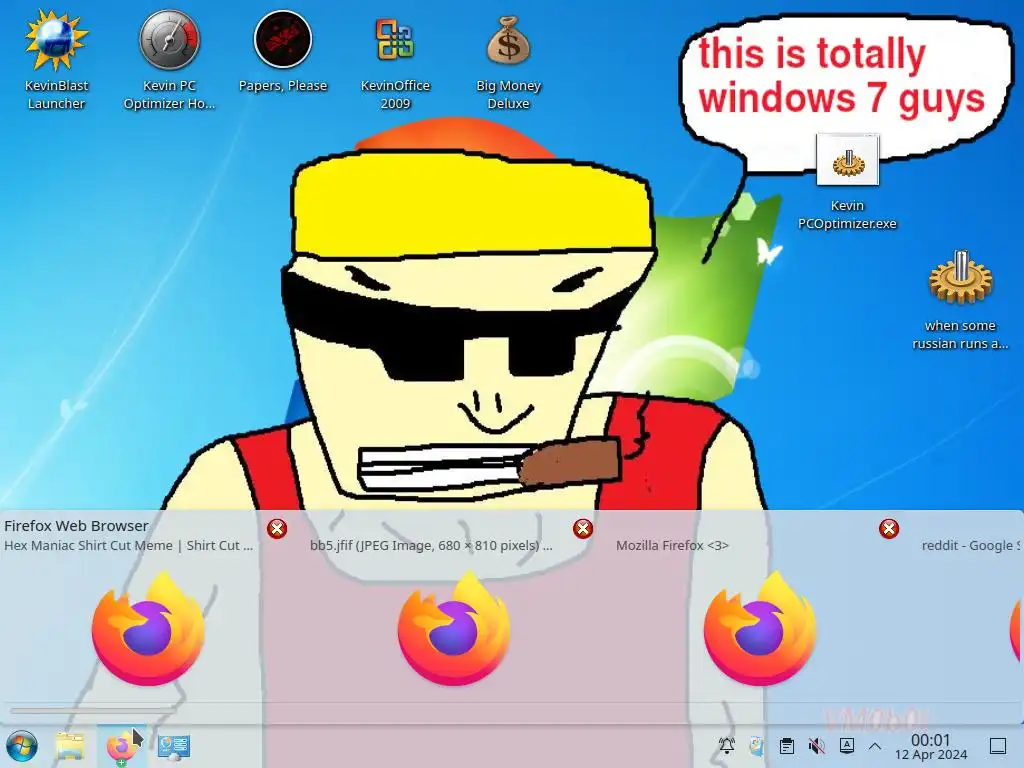Image resolution: width=1024 pixels, height=768 pixels.
Task: Open the KevinBlast Launcher desktop icon
Action: [56, 59]
